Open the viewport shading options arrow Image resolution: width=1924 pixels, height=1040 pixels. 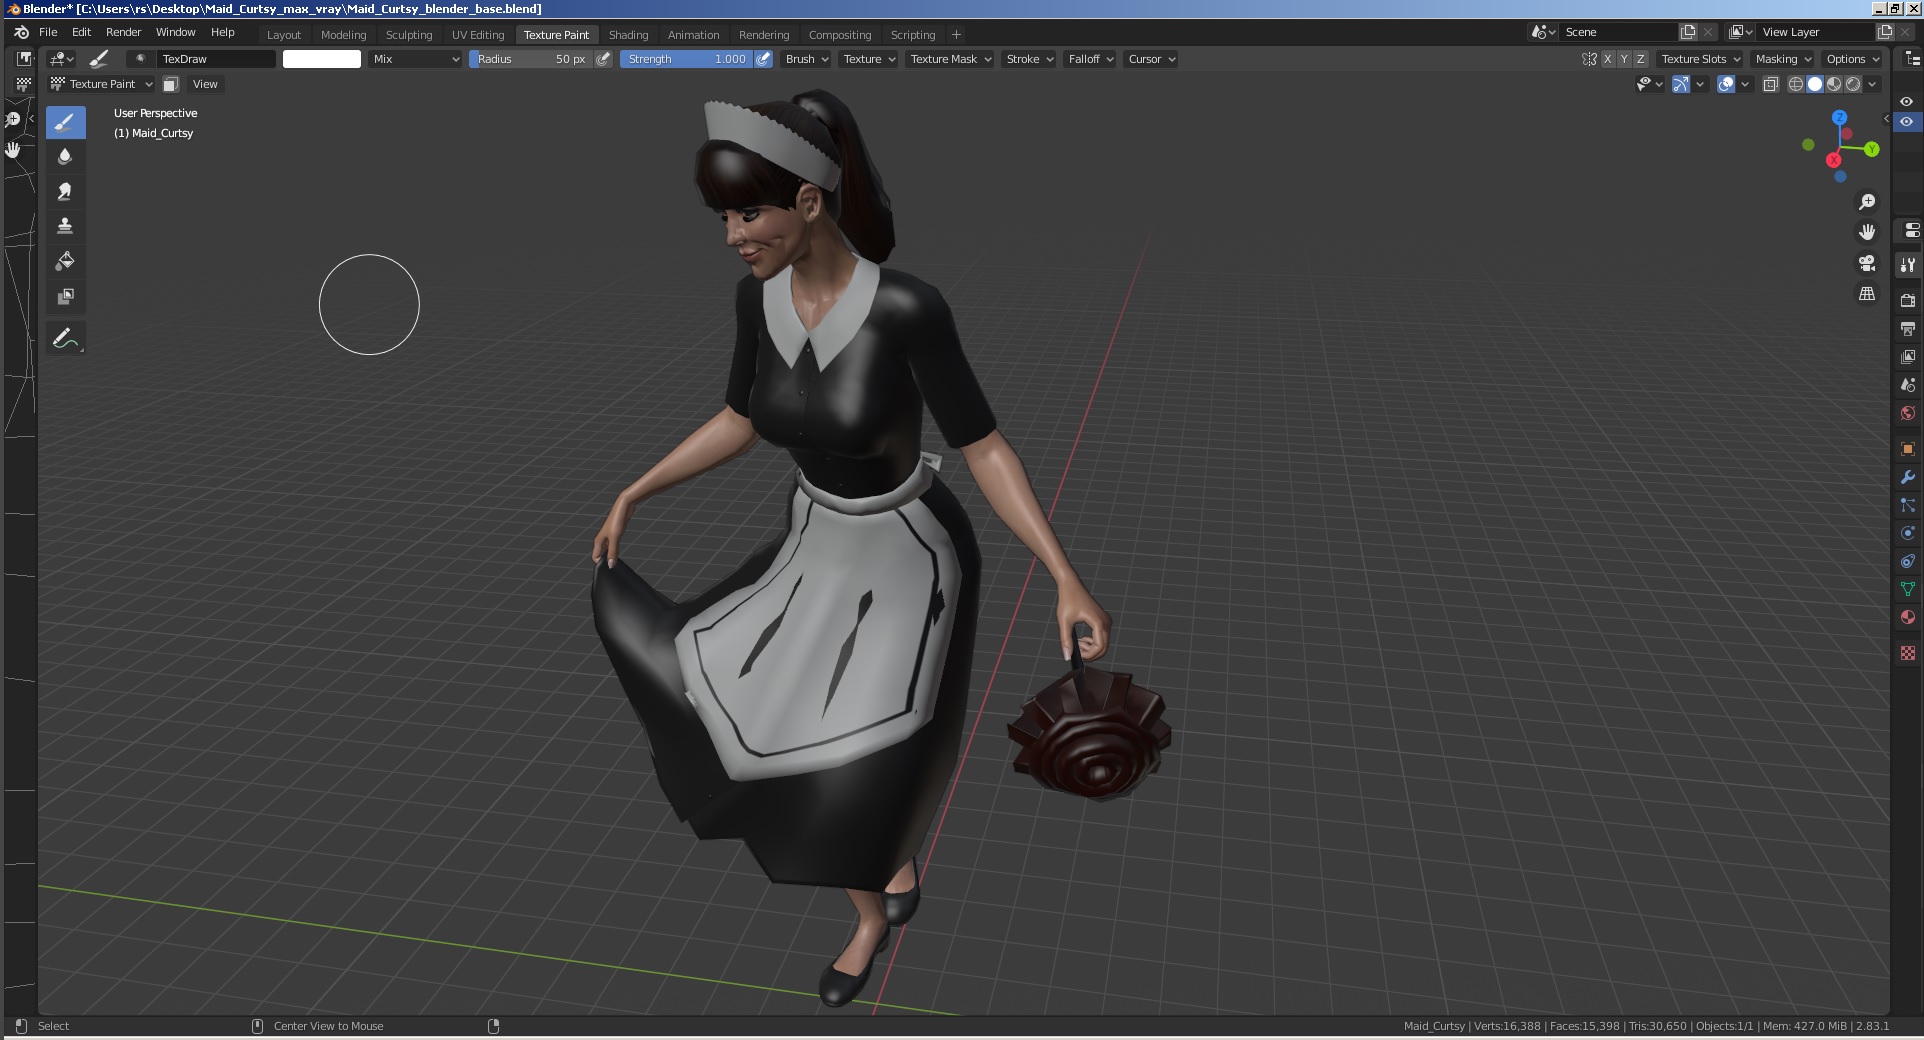pos(1872,84)
